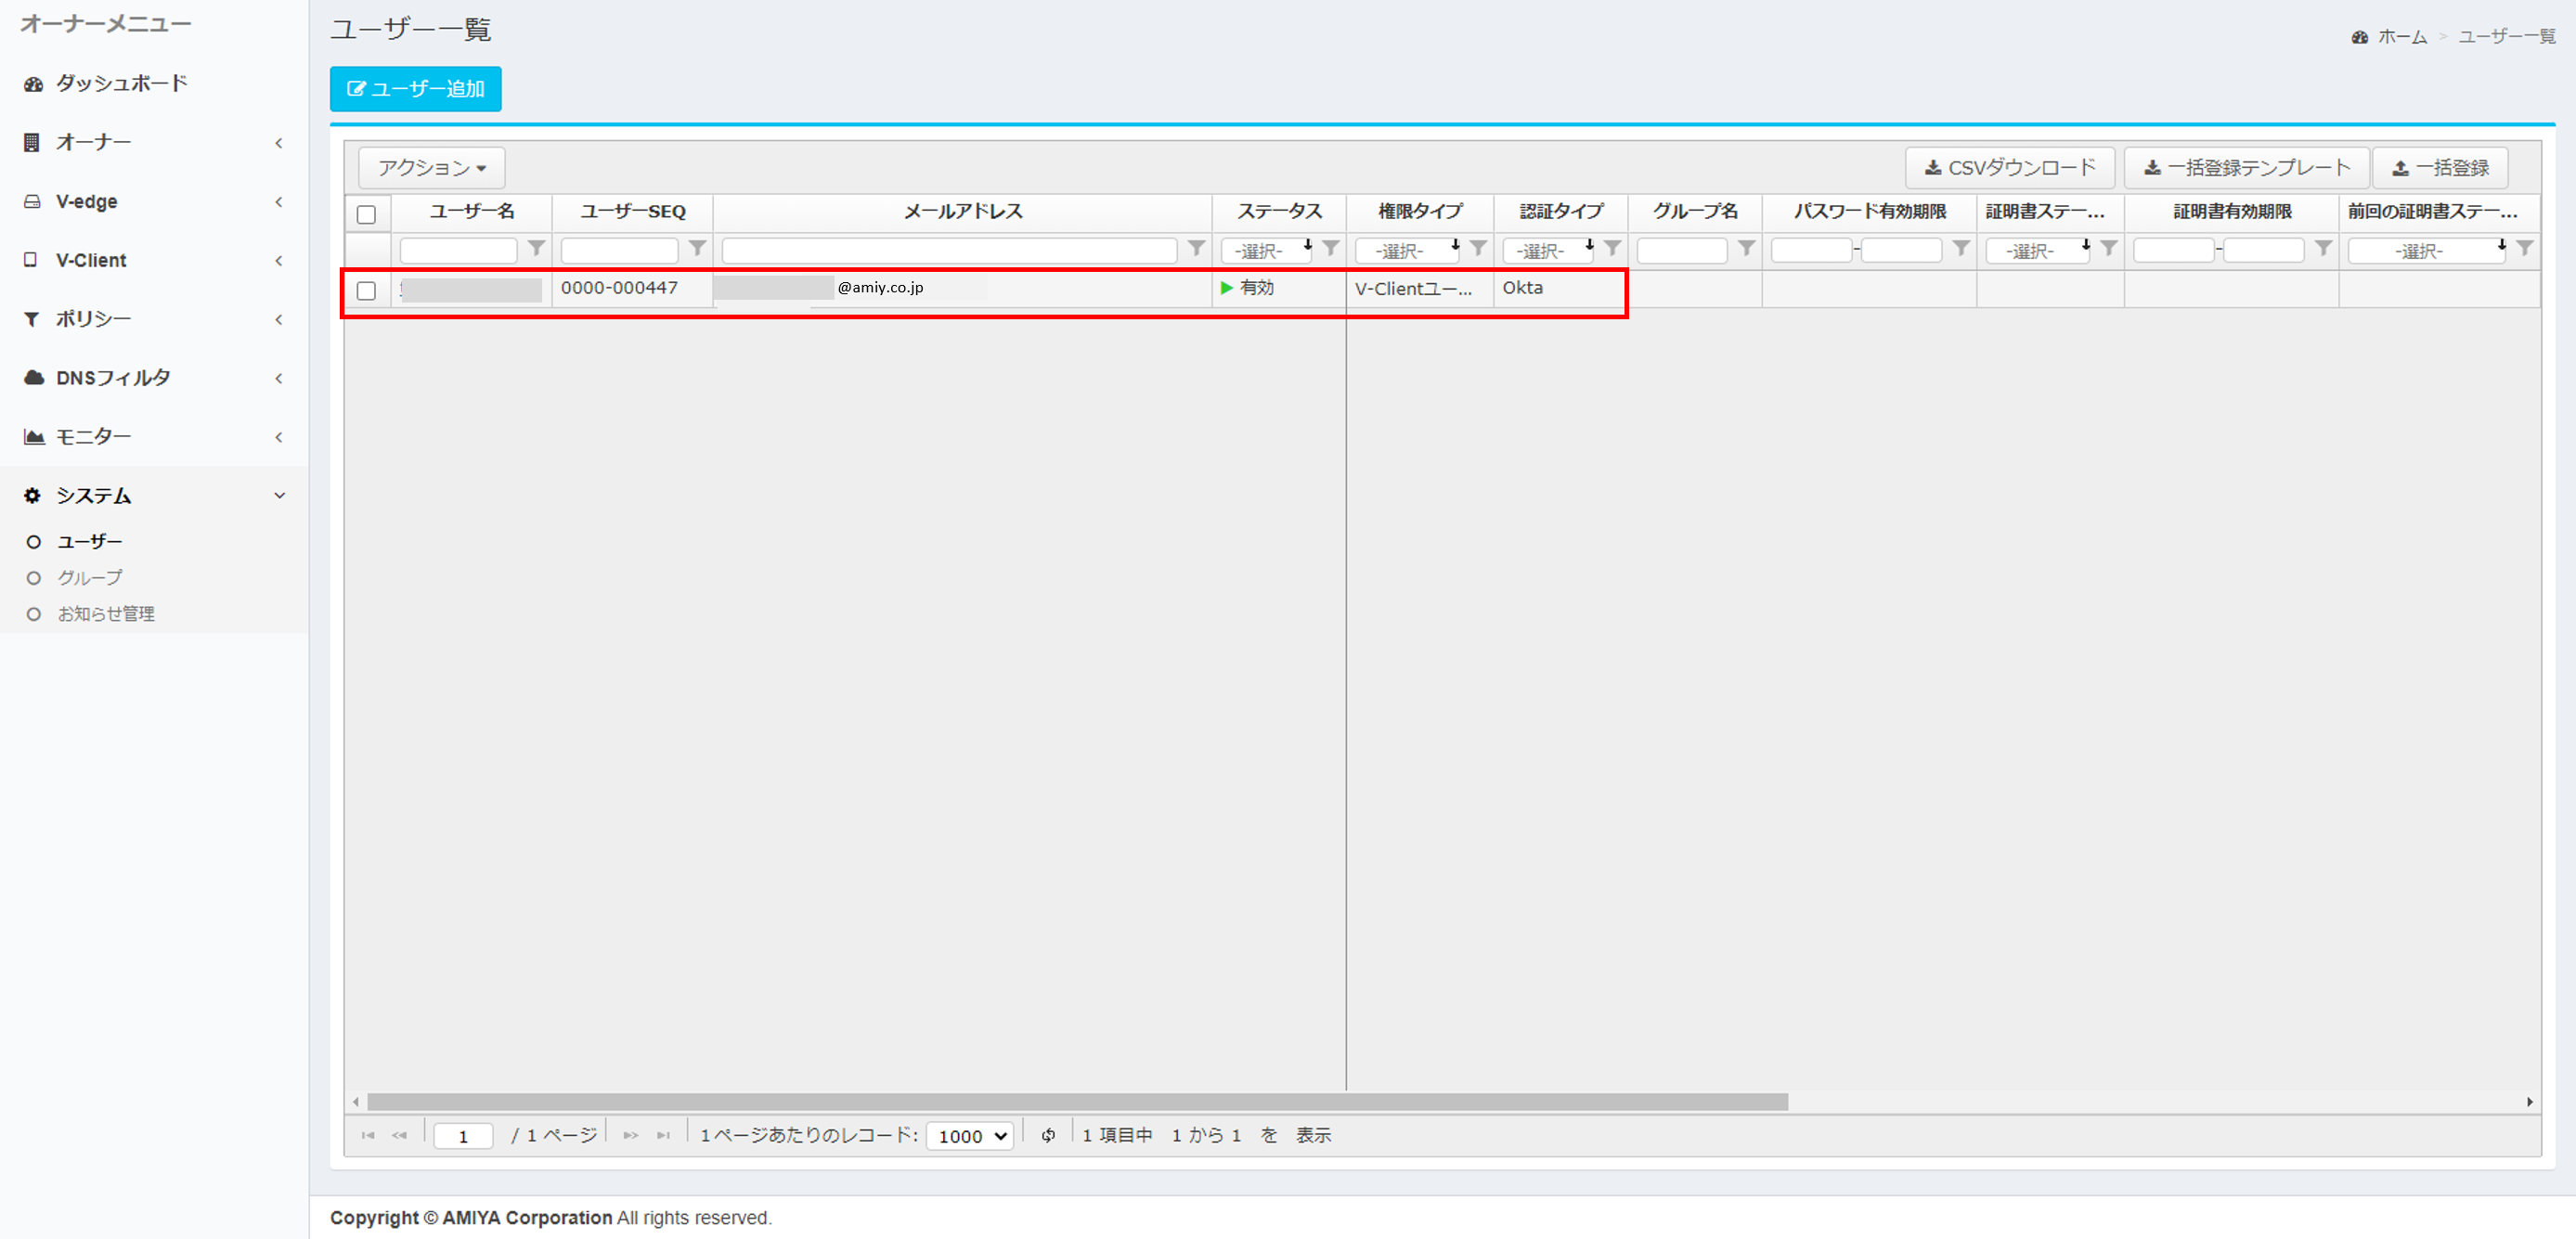The height and width of the screenshot is (1239, 2576).
Task: Check the row checkbox for 0000-000447
Action: point(366,290)
